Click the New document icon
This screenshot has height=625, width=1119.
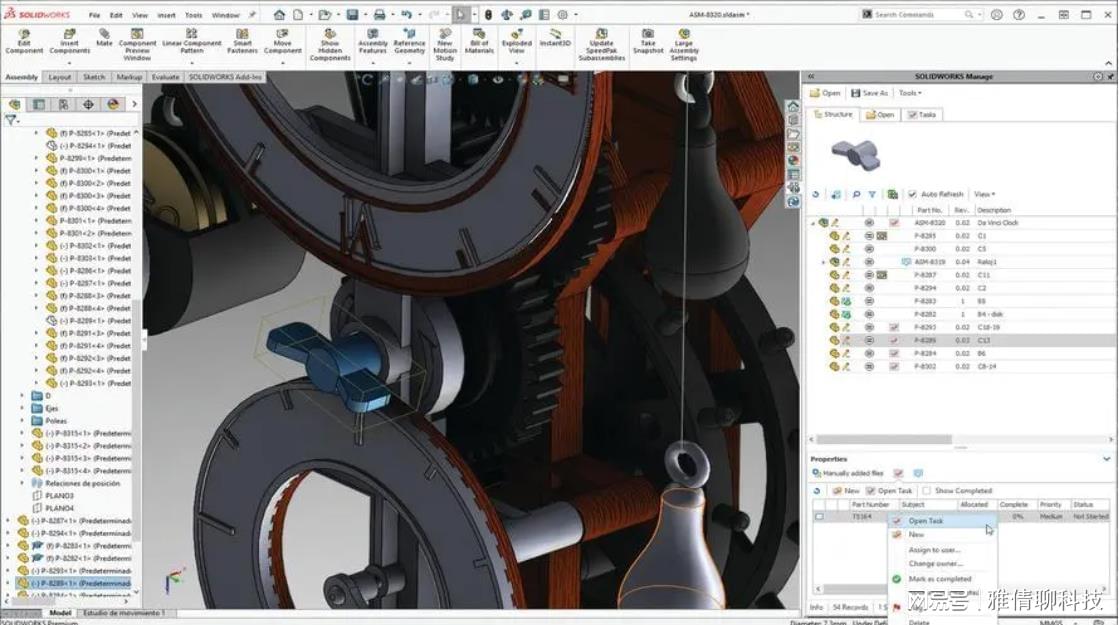[x=298, y=14]
